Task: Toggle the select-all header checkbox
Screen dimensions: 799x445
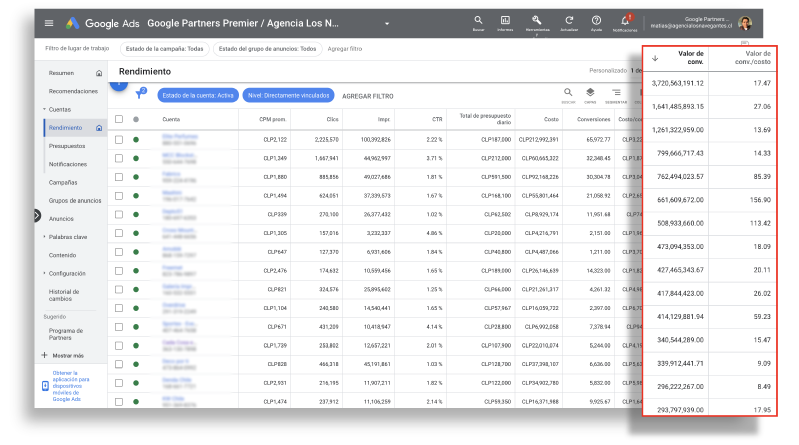Action: (x=119, y=119)
